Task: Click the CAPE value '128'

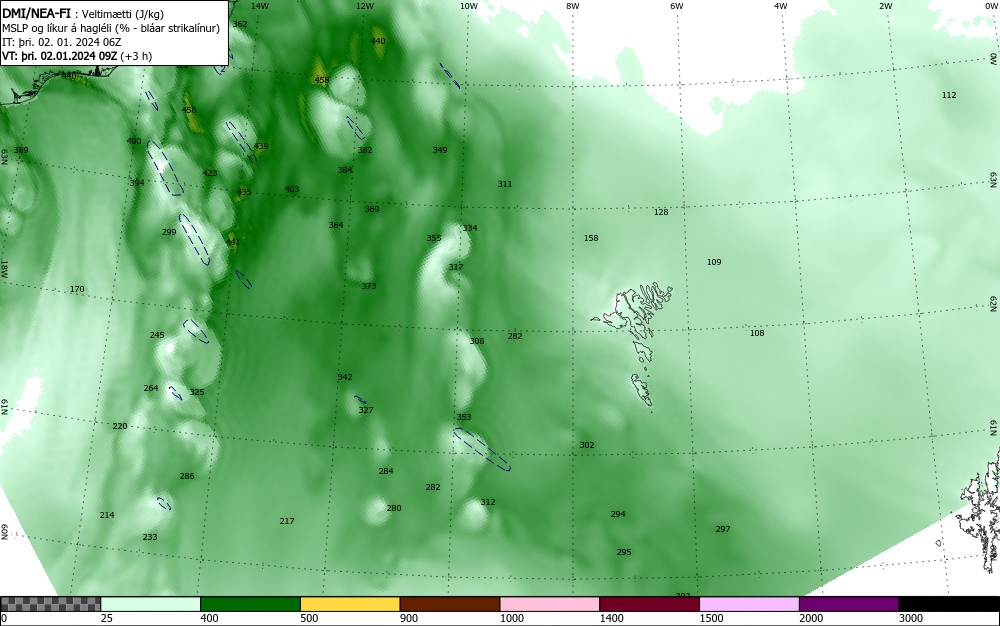Action: pos(661,212)
